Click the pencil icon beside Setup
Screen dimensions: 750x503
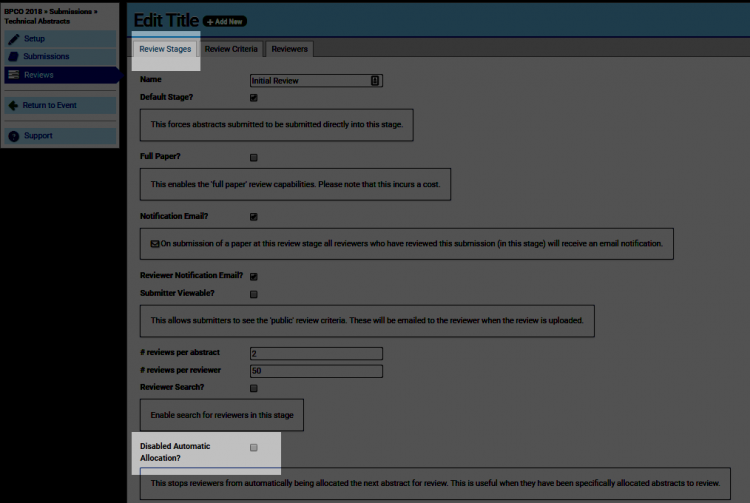14,39
